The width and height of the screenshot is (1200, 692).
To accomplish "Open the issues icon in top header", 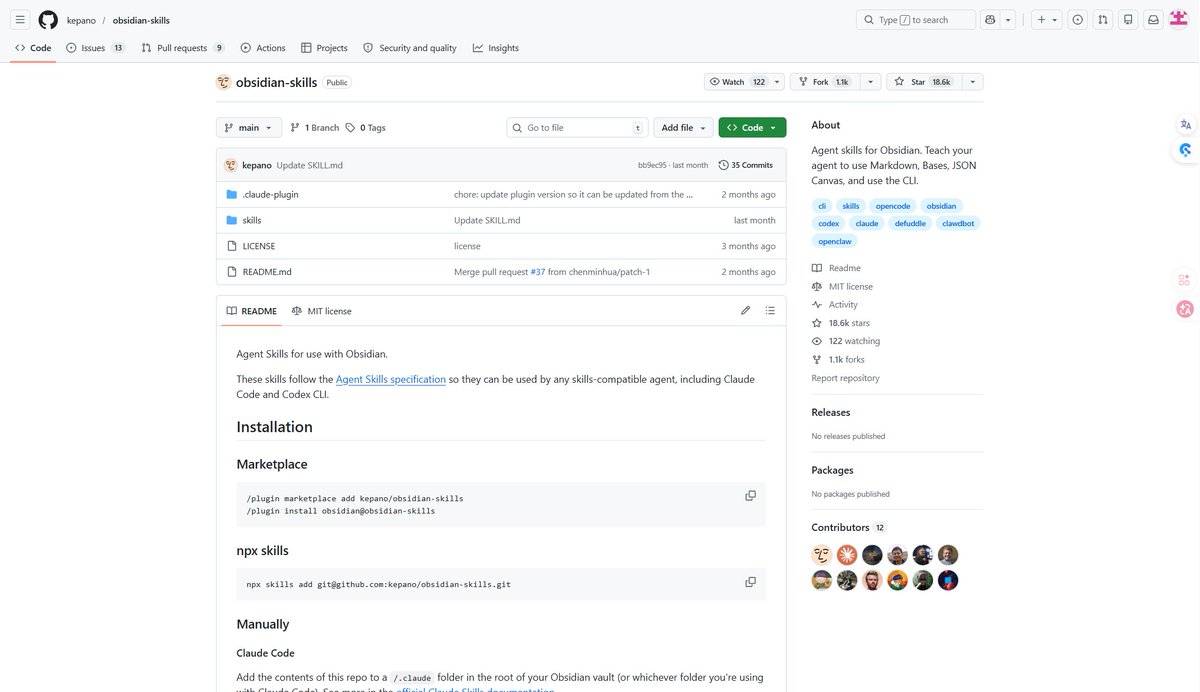I will (x=1077, y=20).
